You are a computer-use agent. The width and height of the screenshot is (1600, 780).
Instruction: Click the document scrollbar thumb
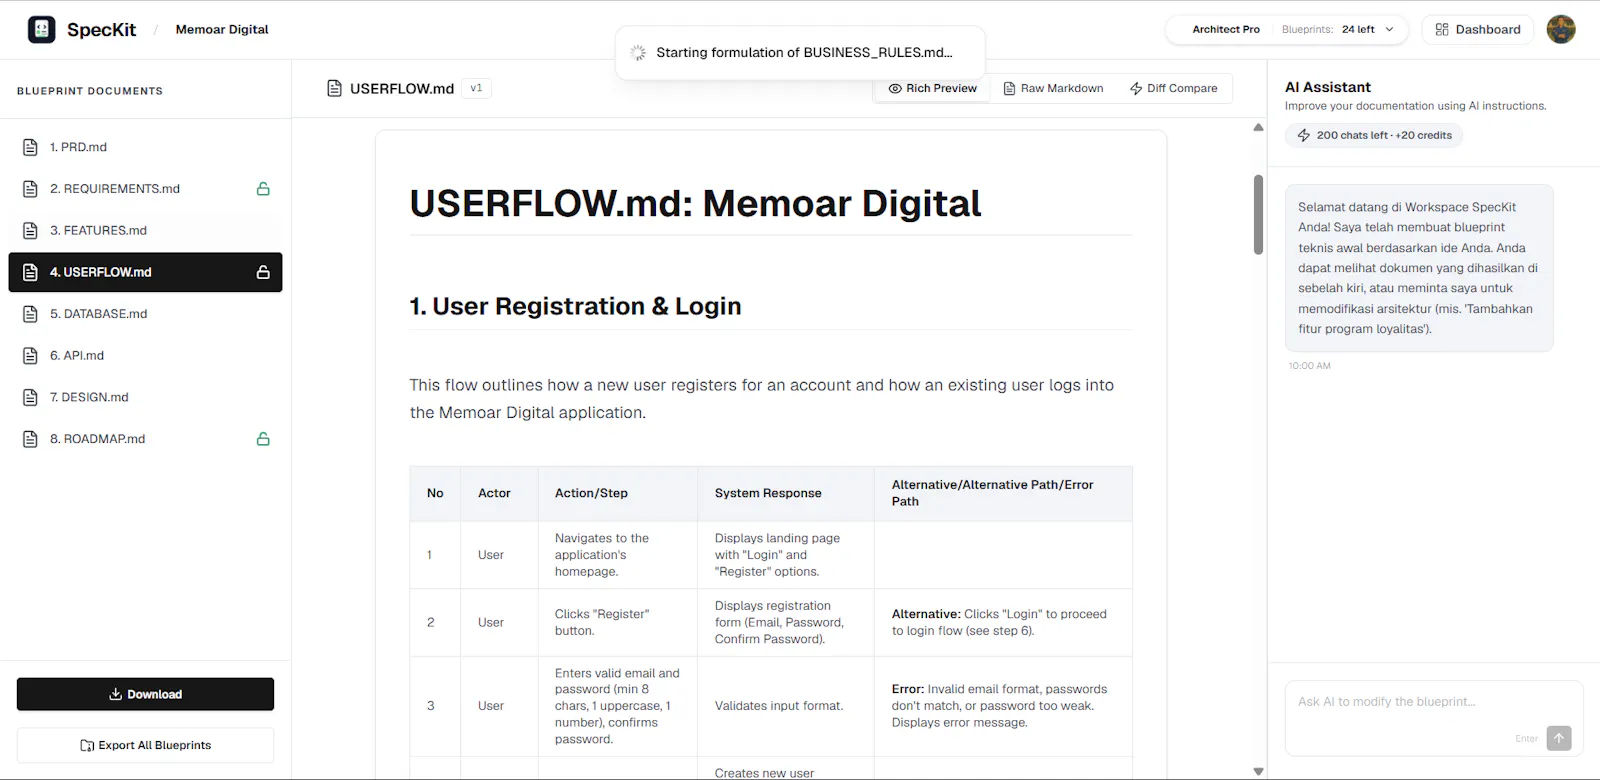1258,215
